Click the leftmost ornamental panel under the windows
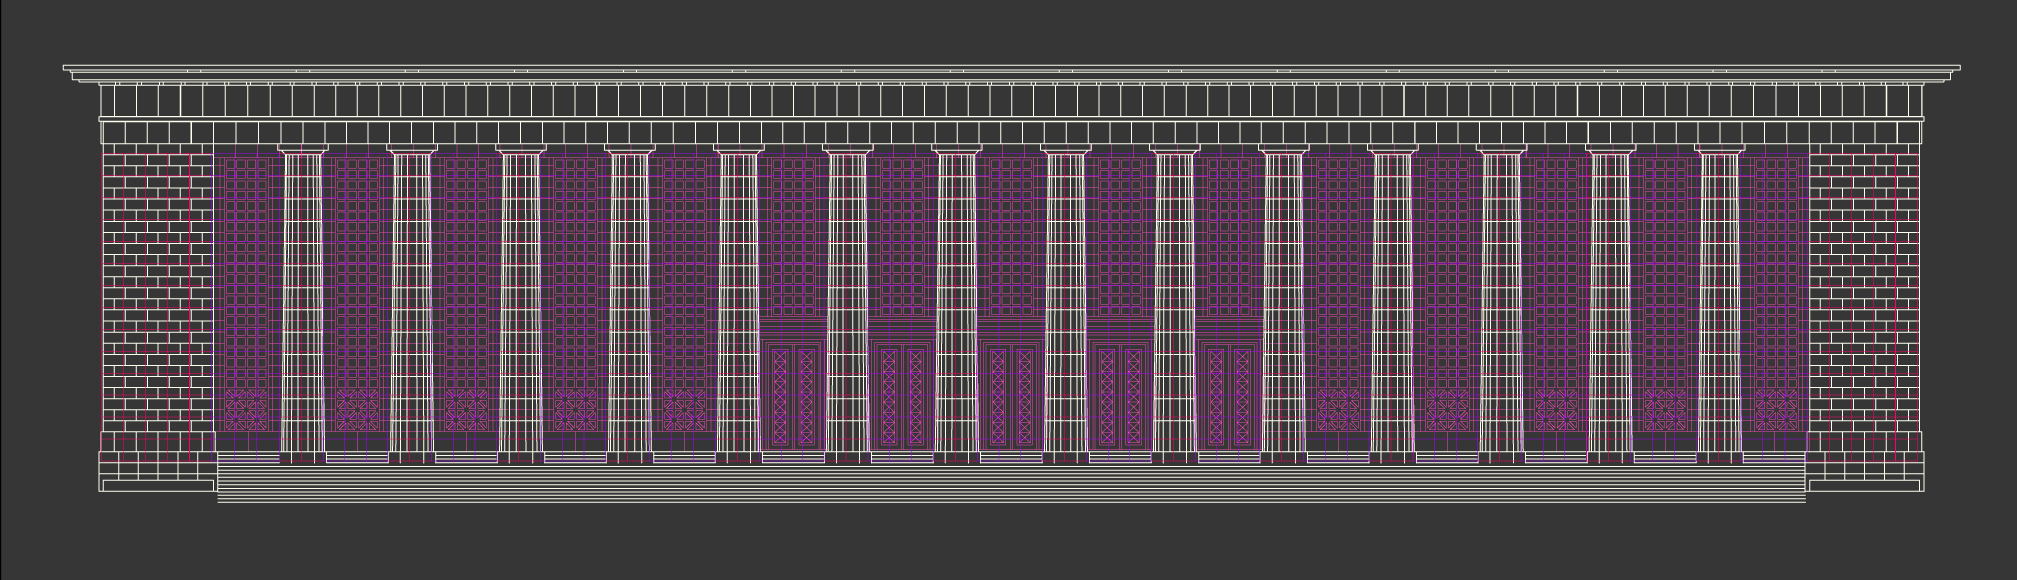 246,410
